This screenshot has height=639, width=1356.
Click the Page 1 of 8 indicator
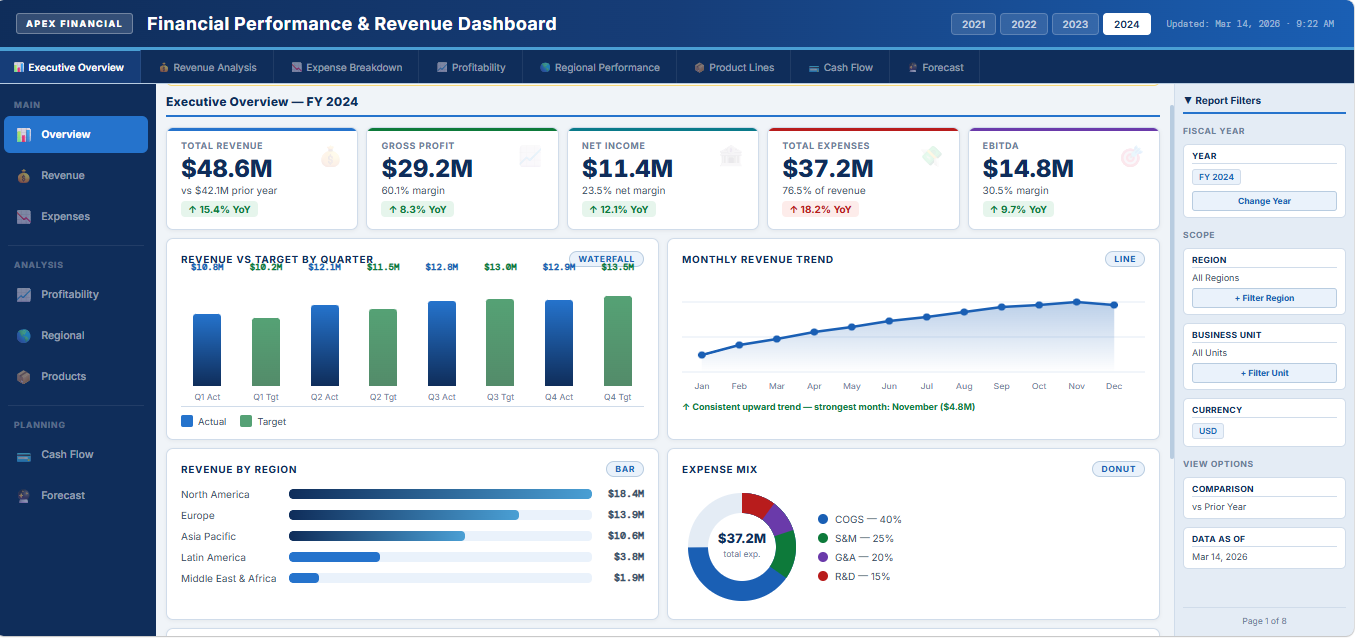tap(1264, 621)
